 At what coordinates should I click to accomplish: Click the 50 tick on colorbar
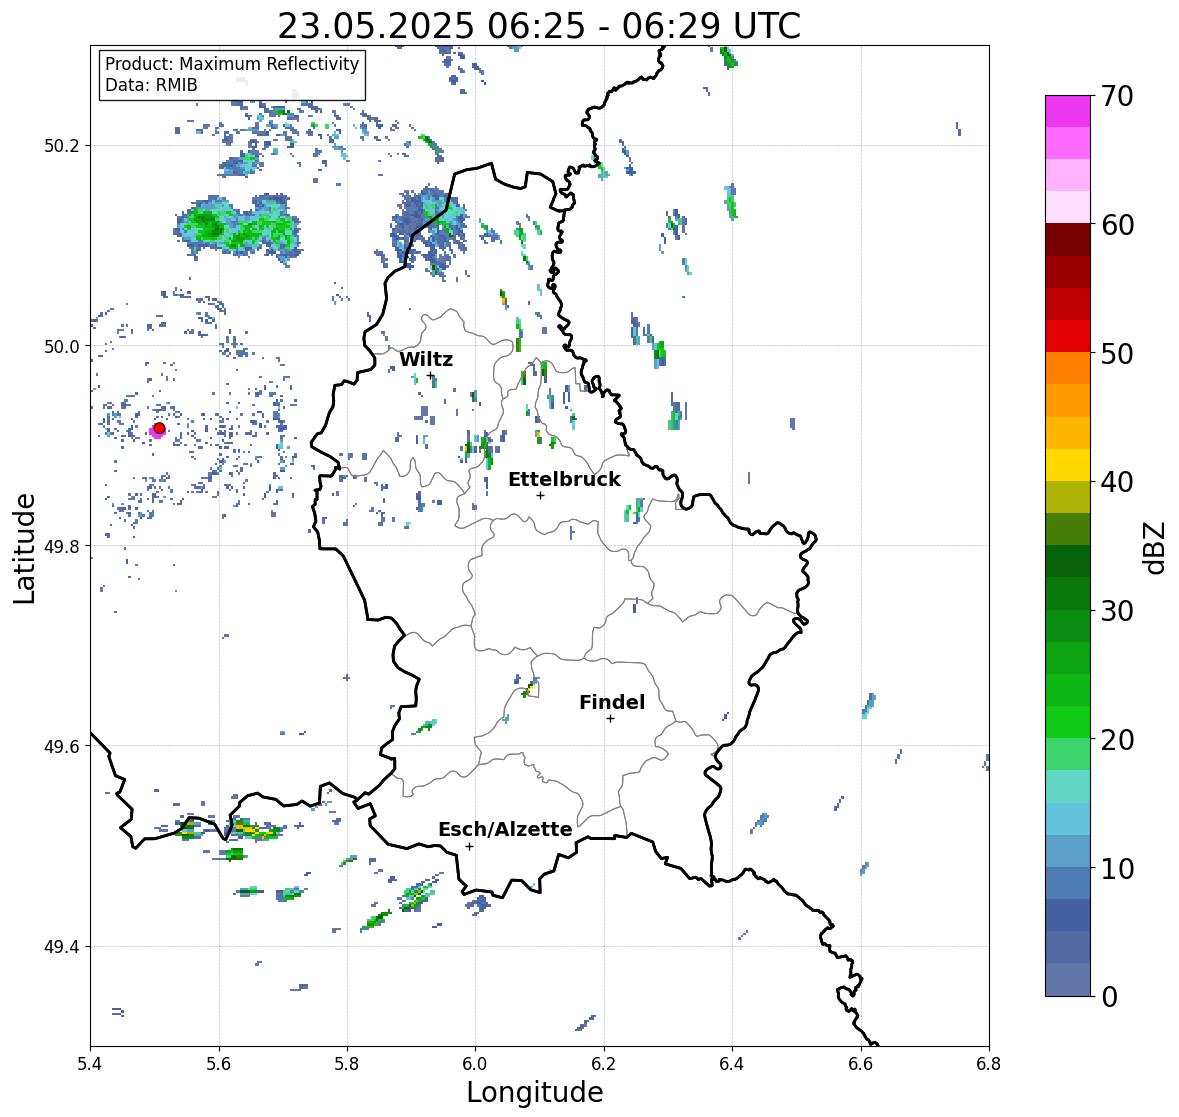click(1117, 353)
